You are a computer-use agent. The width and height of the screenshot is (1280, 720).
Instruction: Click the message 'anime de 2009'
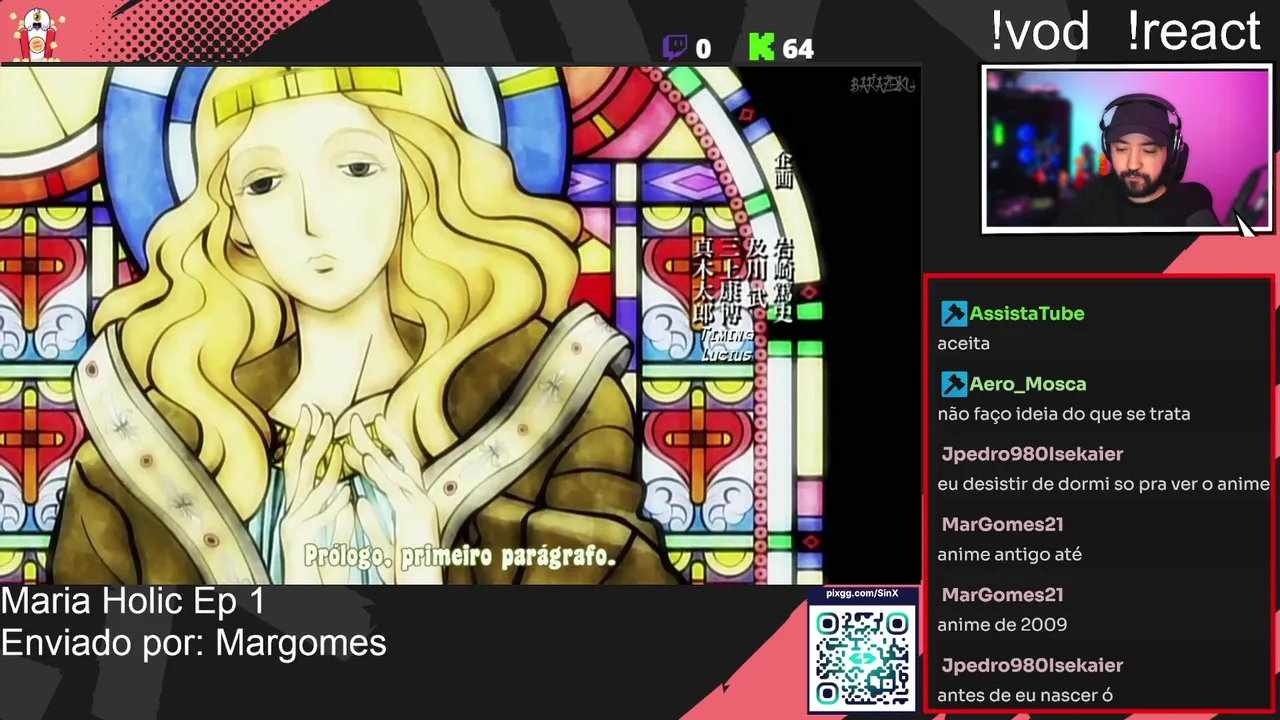click(x=1002, y=624)
